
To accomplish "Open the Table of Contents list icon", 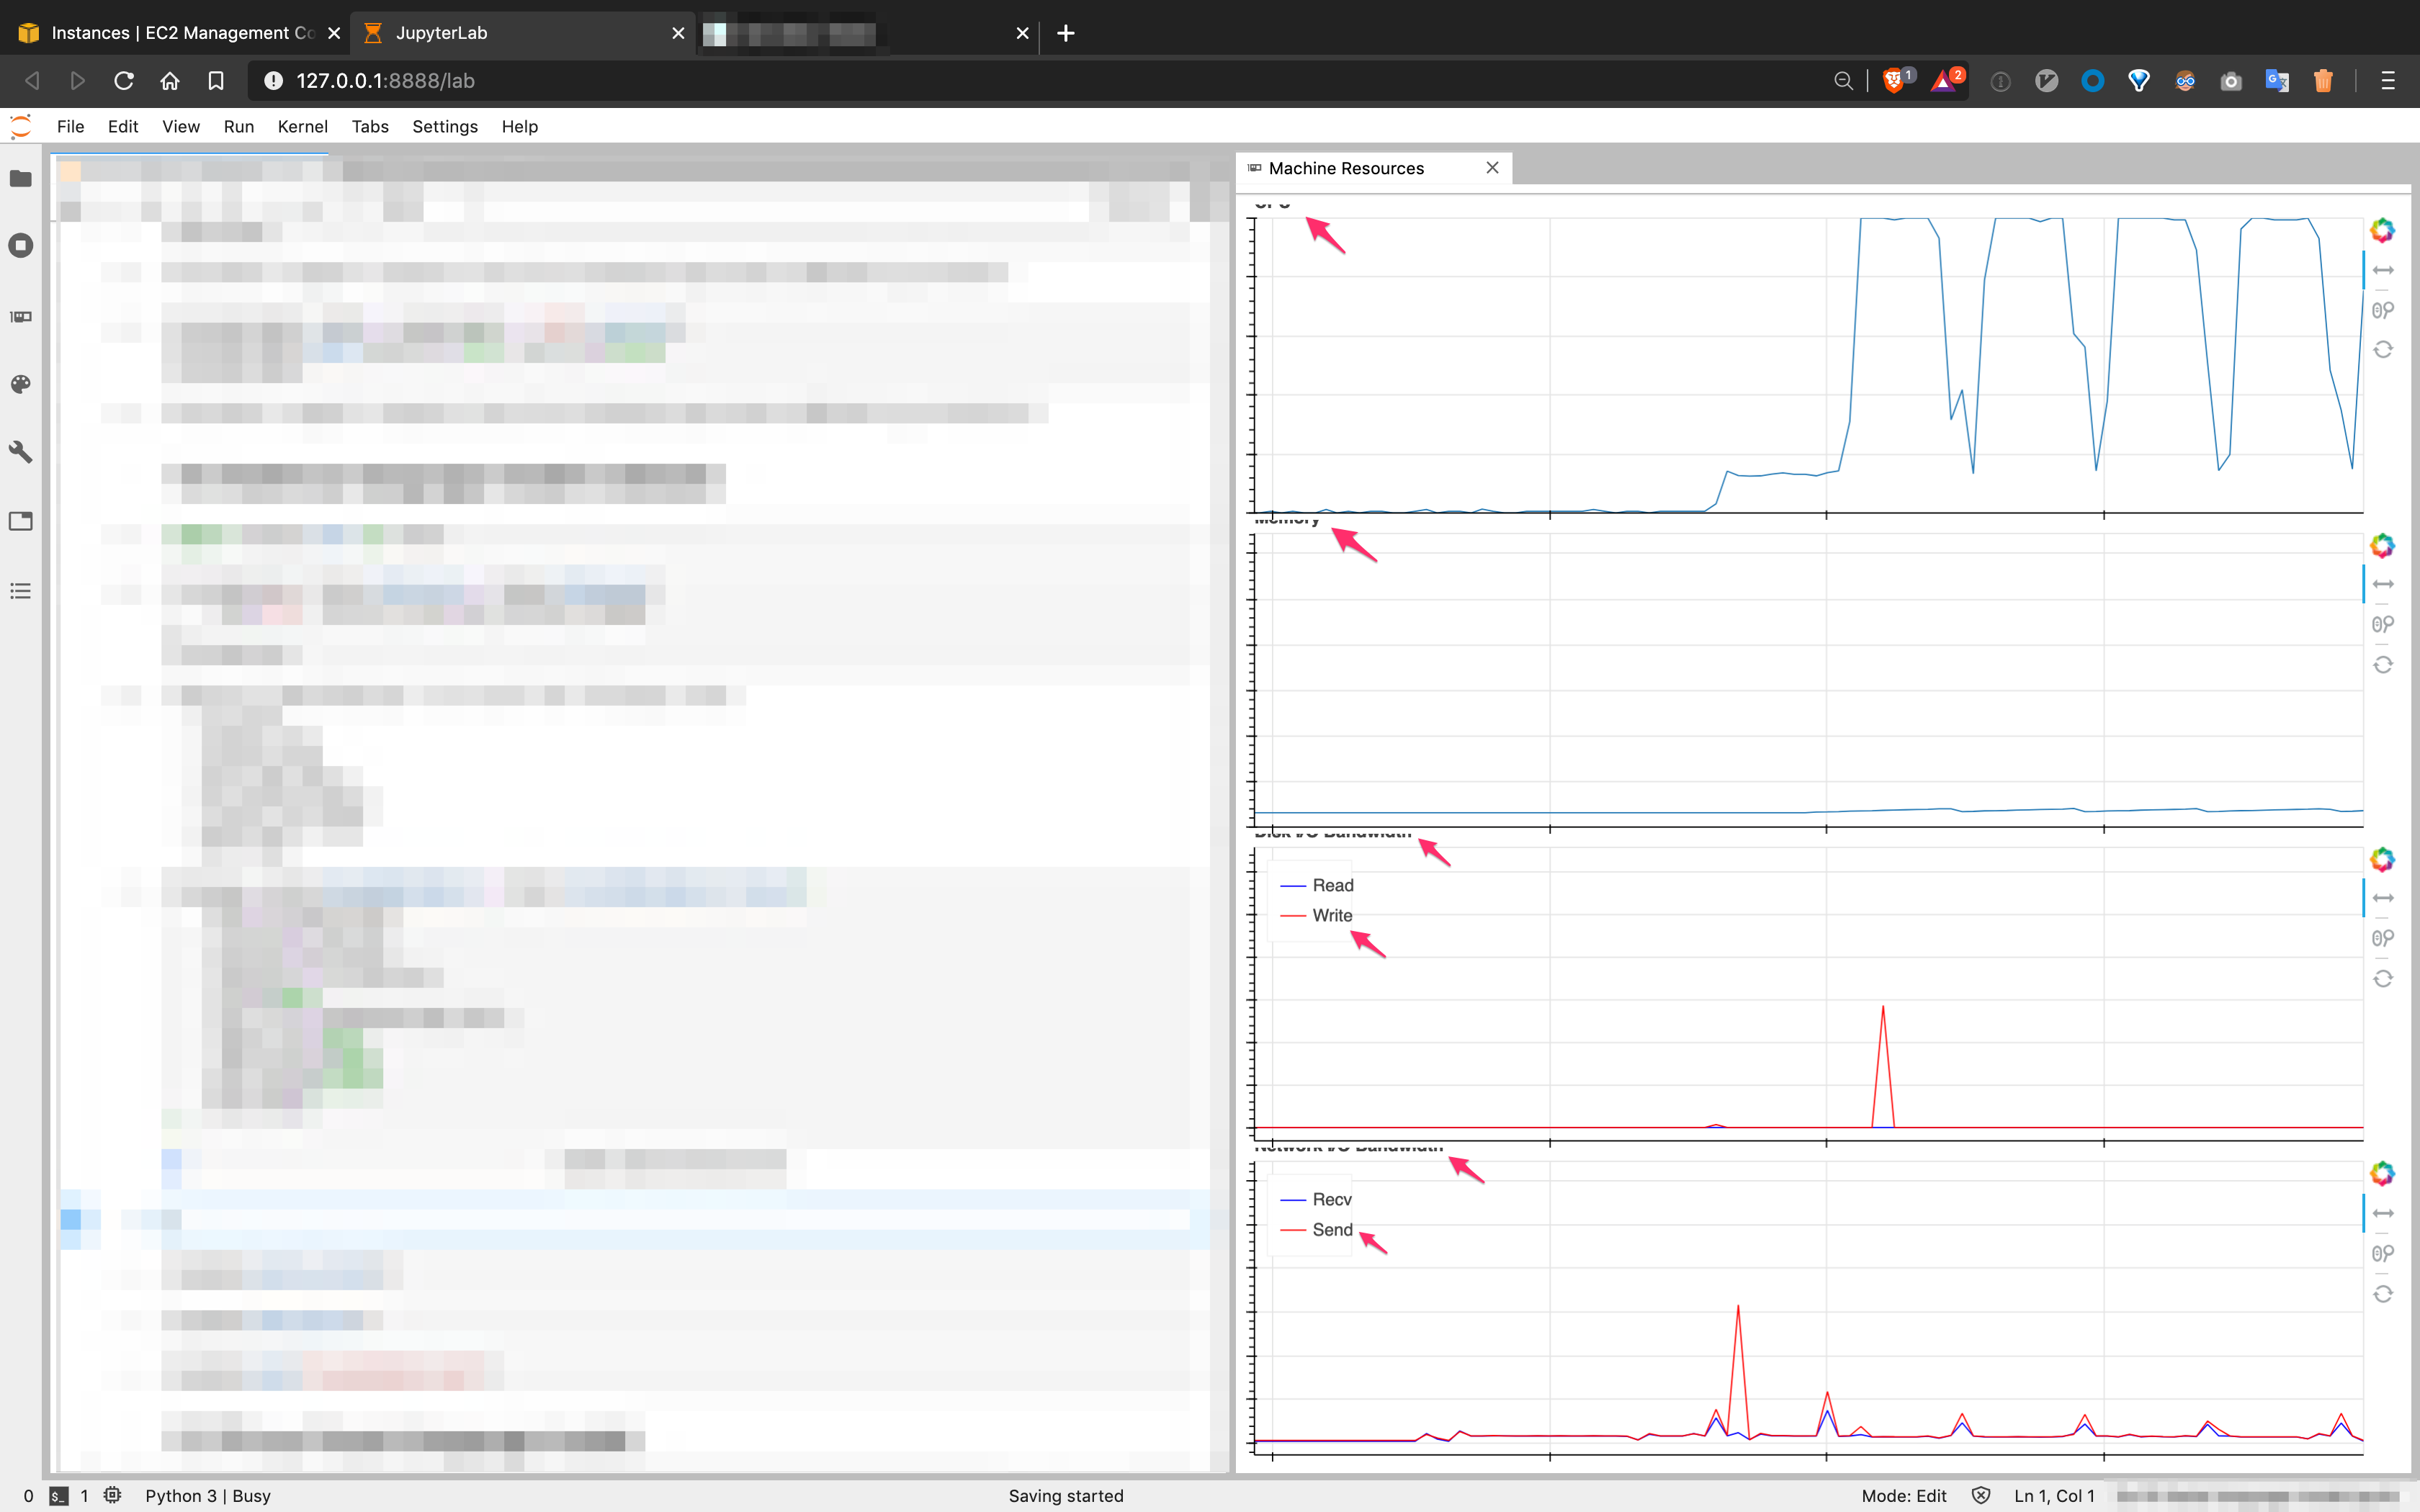I will [x=21, y=591].
